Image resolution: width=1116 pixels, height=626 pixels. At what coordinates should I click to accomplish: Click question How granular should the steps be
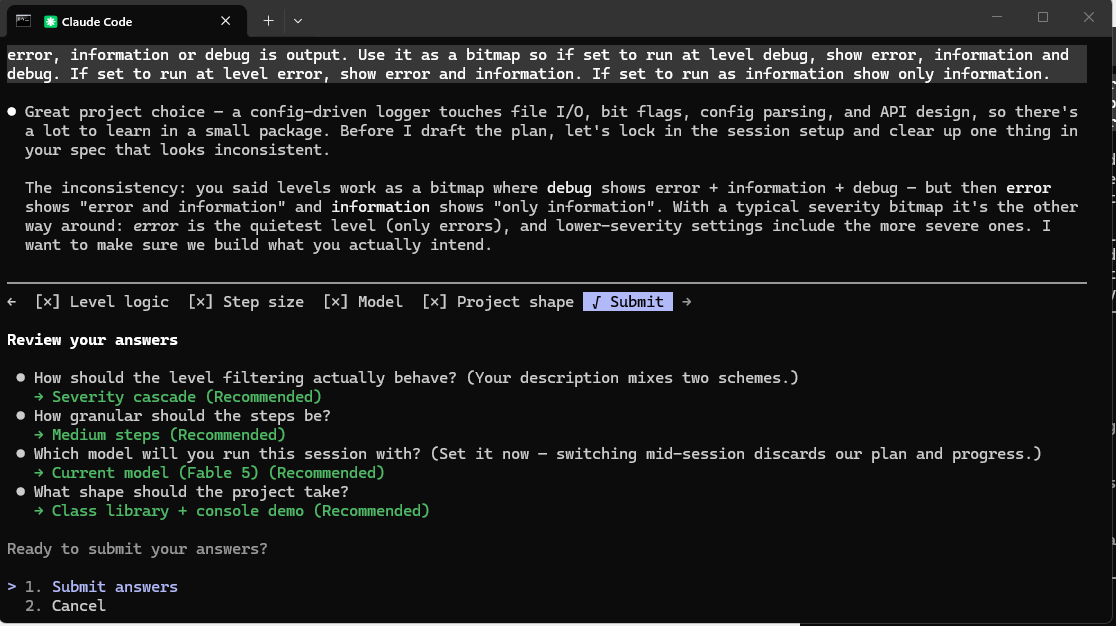182,415
